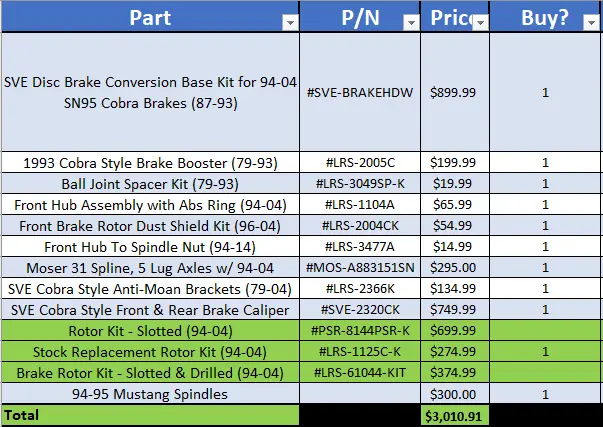Screen dimensions: 603x427
Task: Select the Front Hub Assembly with Abs Ring cell
Action: coord(150,205)
